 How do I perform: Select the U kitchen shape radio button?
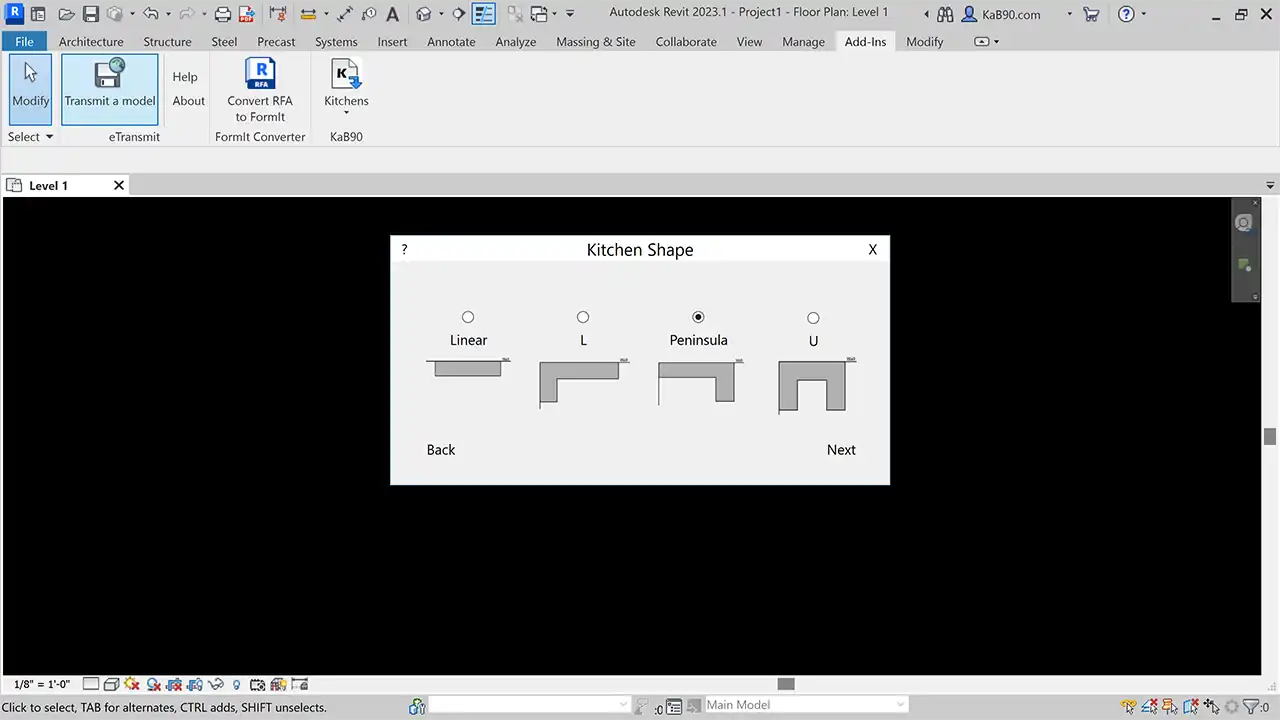click(x=813, y=318)
